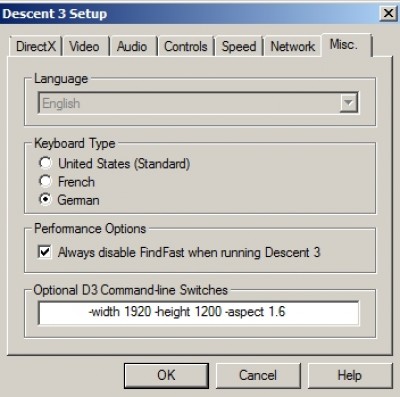This screenshot has height=397, width=400.
Task: Open the Video tab
Action: pyautogui.click(x=85, y=46)
